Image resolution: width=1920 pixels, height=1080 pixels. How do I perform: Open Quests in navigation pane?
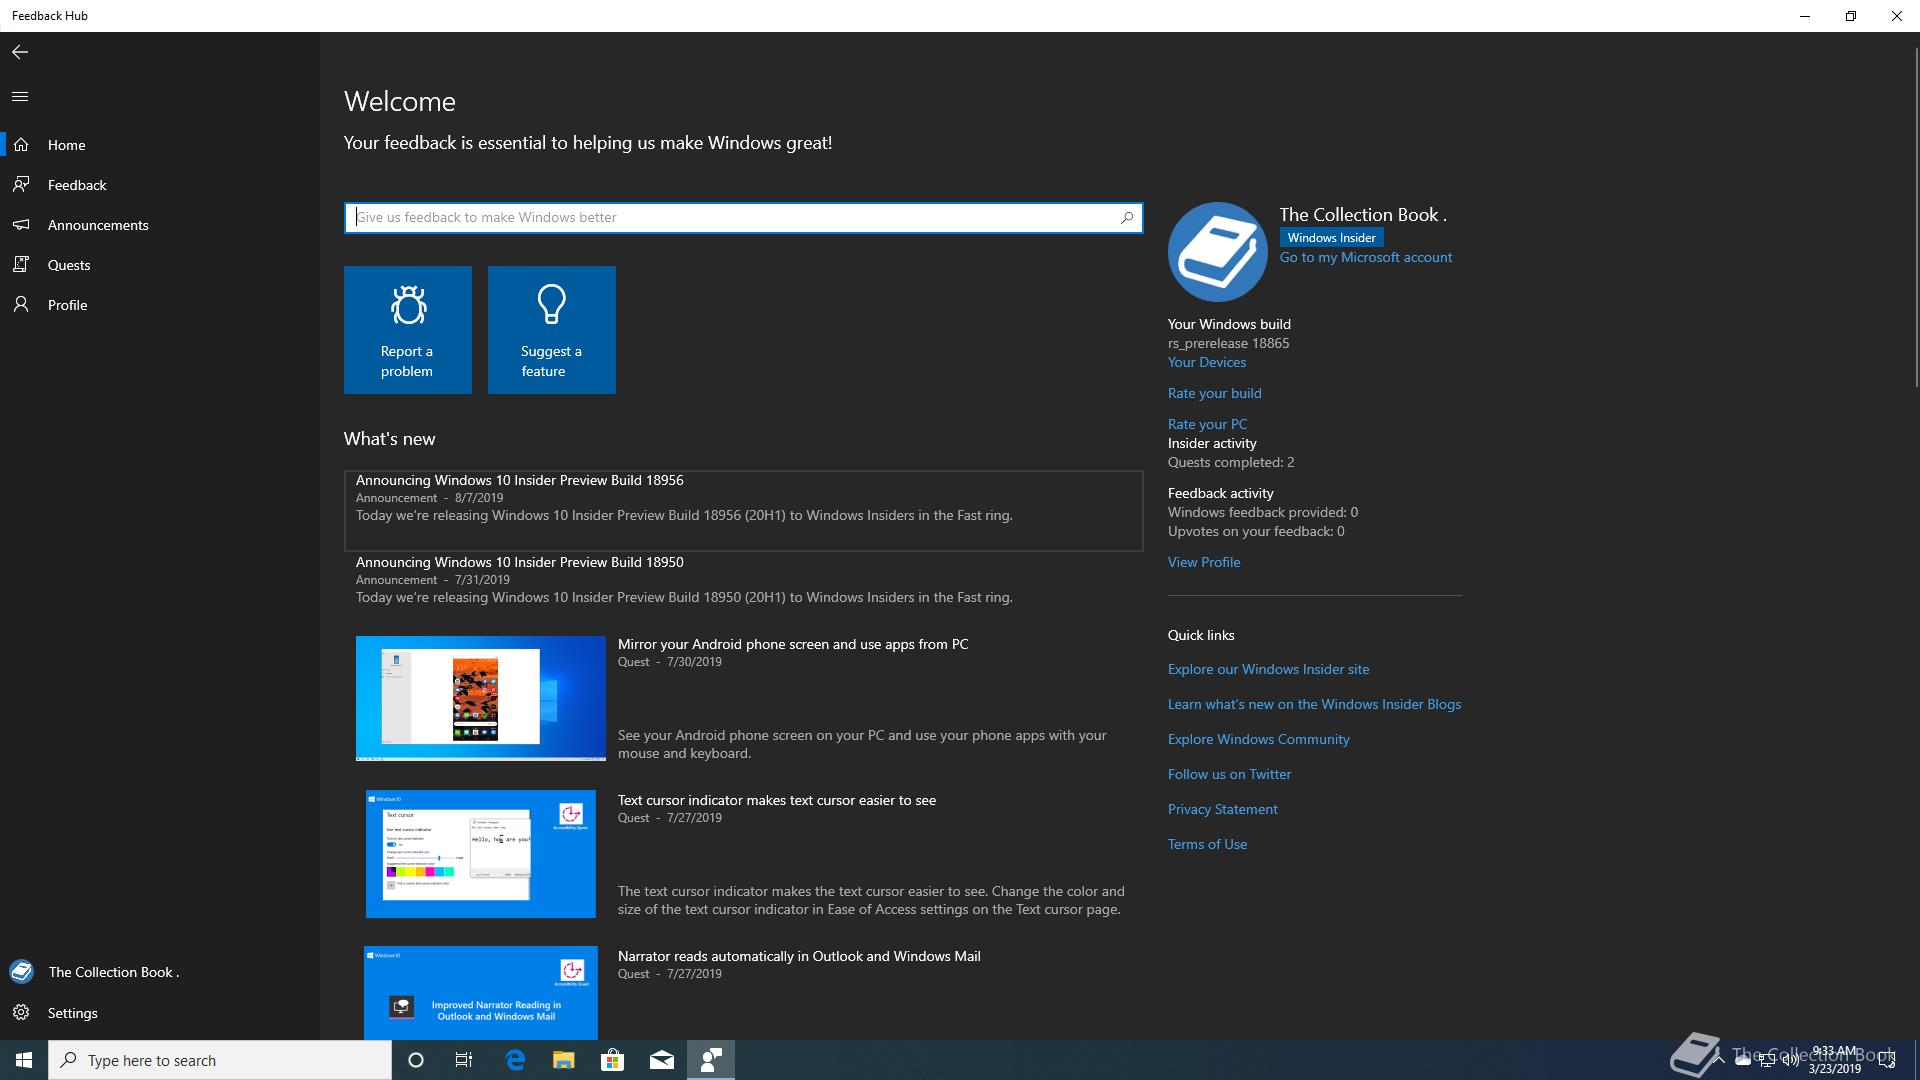(x=160, y=265)
